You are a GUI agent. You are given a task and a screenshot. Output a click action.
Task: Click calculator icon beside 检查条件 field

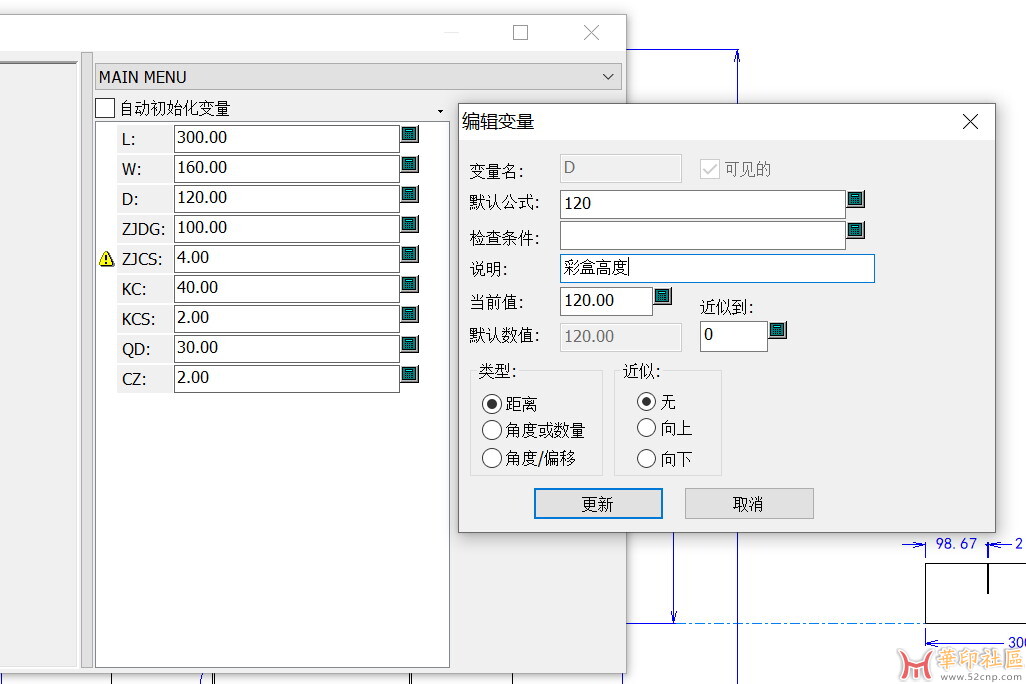pyautogui.click(x=855, y=231)
